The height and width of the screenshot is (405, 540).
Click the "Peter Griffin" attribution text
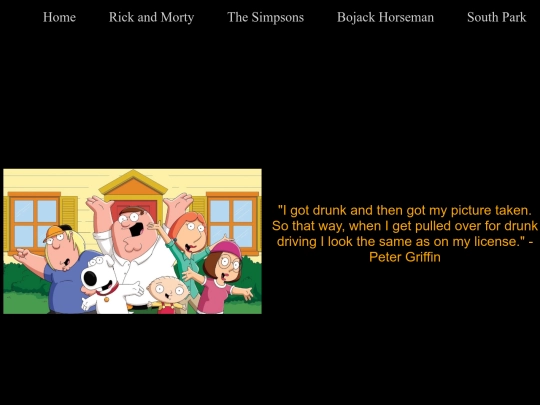point(405,257)
